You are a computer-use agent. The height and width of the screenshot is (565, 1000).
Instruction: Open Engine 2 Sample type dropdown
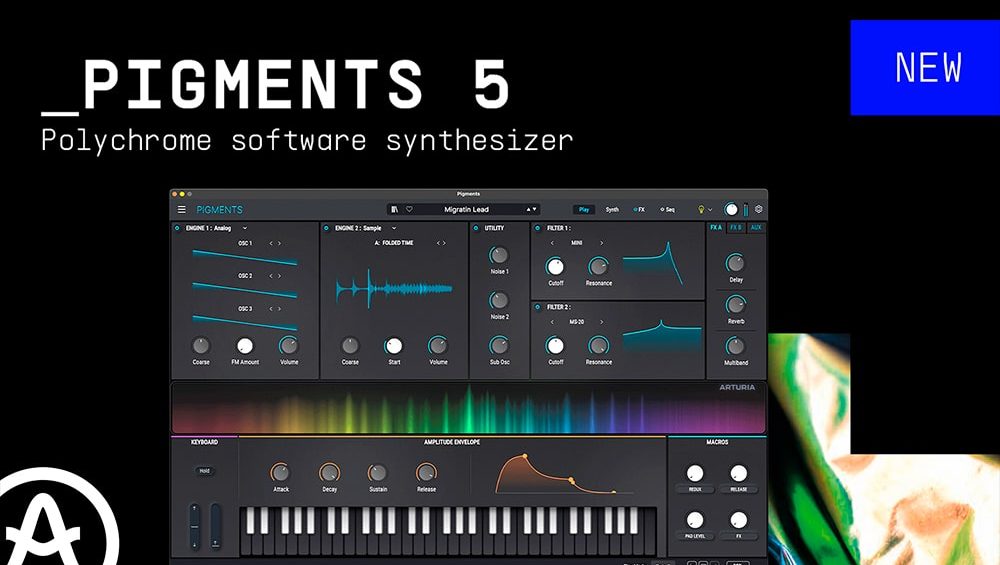pyautogui.click(x=393, y=228)
